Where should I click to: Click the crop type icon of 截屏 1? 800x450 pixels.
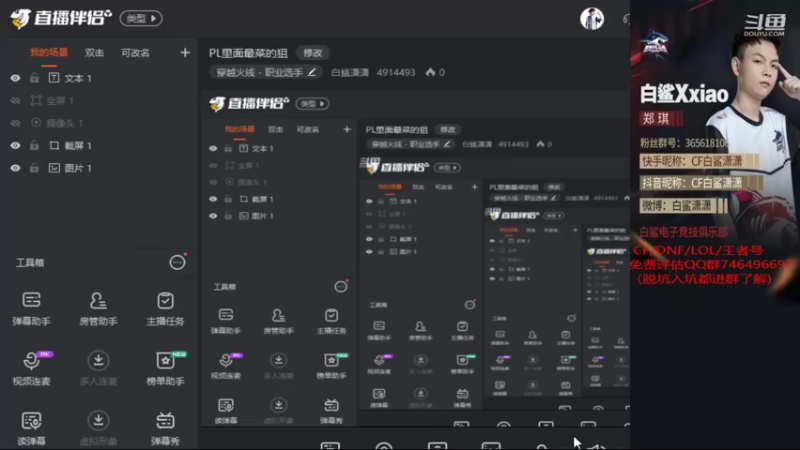[x=54, y=145]
